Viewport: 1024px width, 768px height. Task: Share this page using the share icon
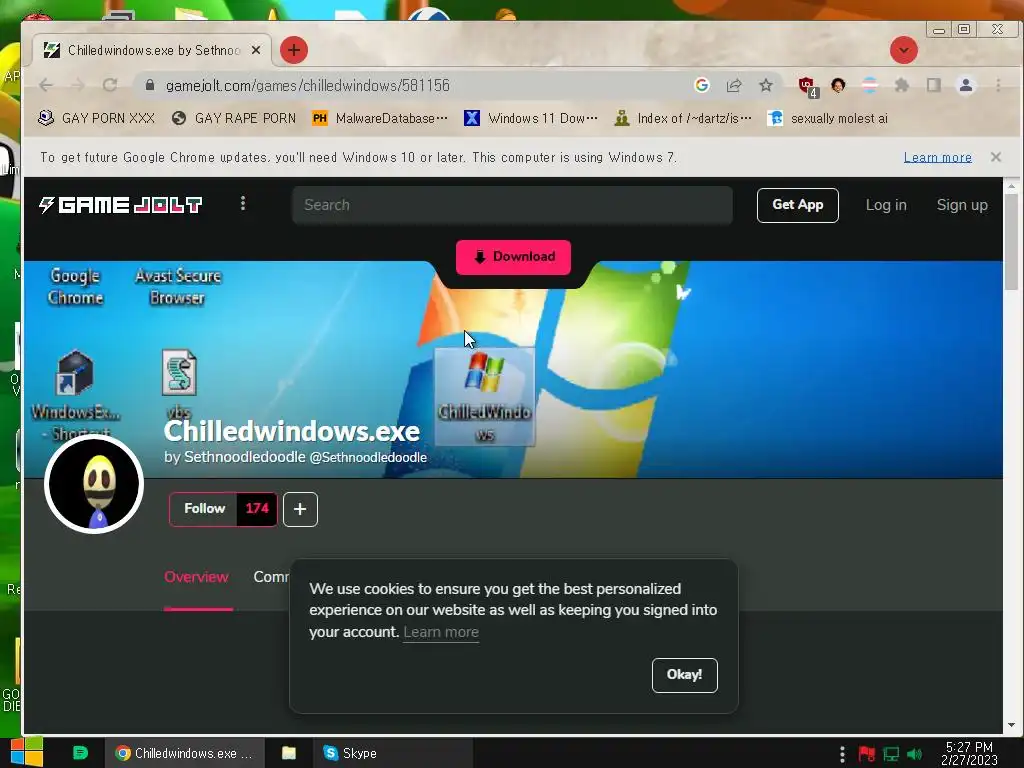pos(734,85)
